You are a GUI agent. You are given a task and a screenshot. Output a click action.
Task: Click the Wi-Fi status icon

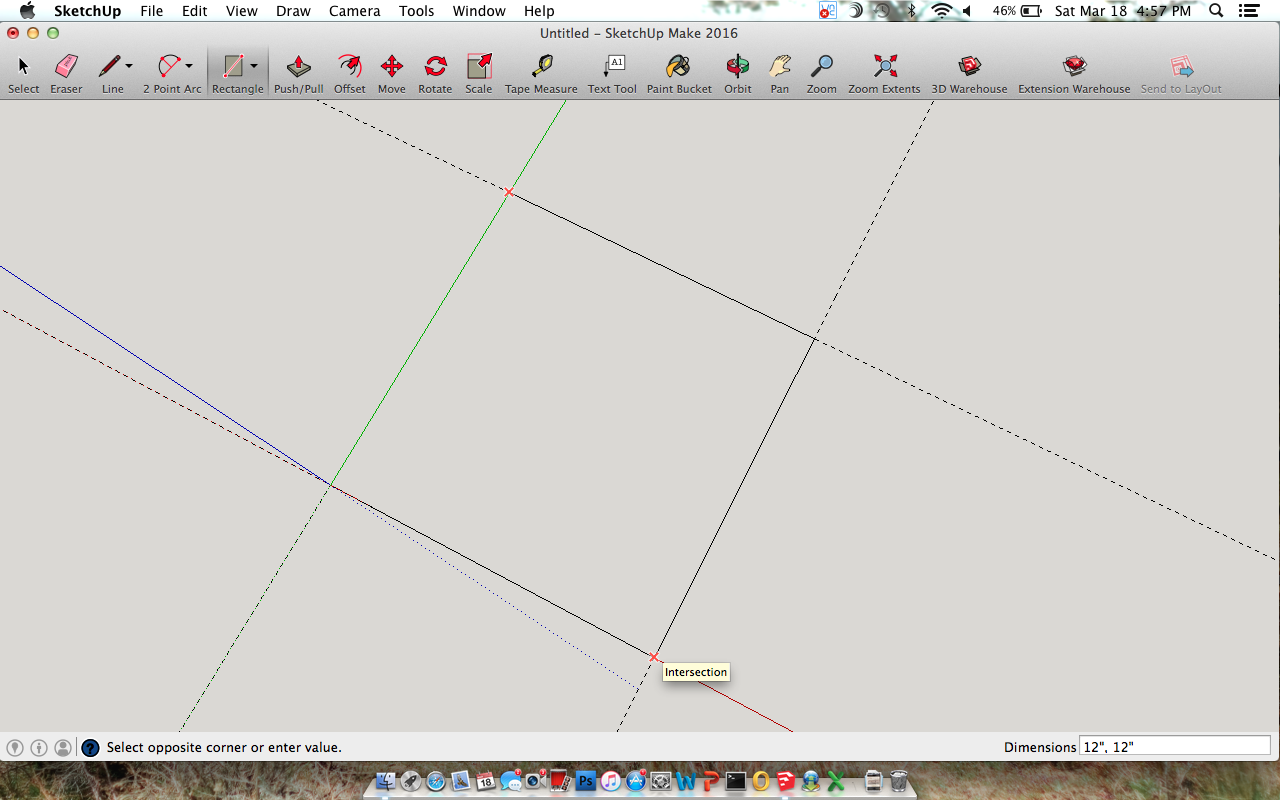pyautogui.click(x=942, y=11)
